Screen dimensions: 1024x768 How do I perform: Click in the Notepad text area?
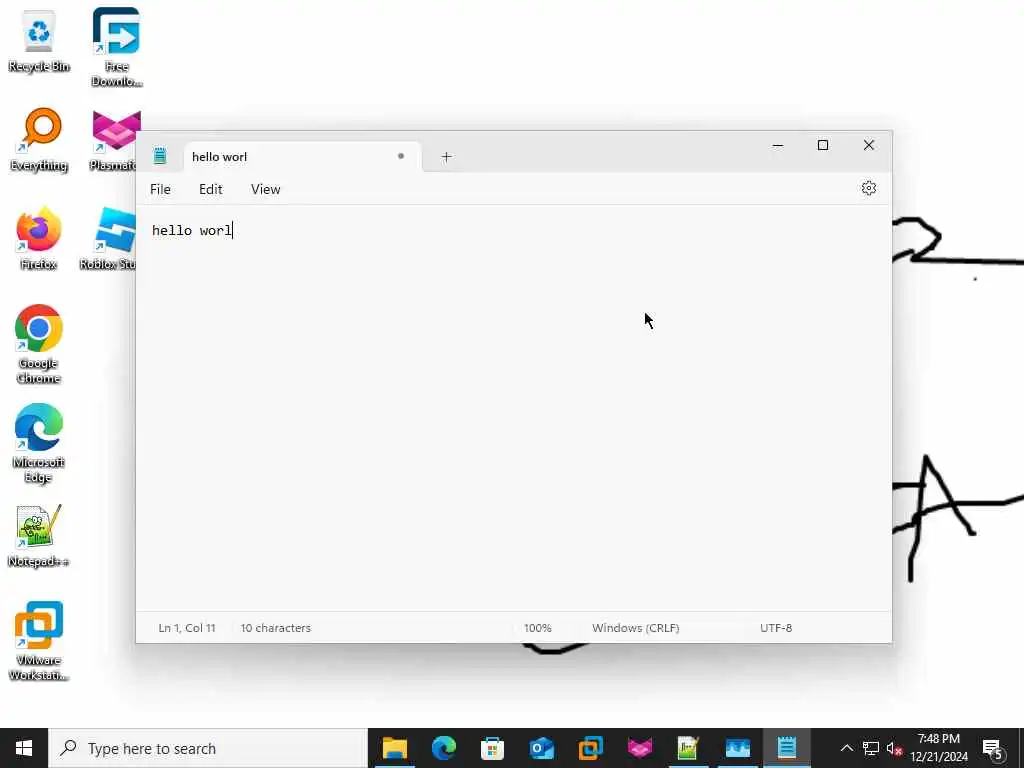(513, 408)
